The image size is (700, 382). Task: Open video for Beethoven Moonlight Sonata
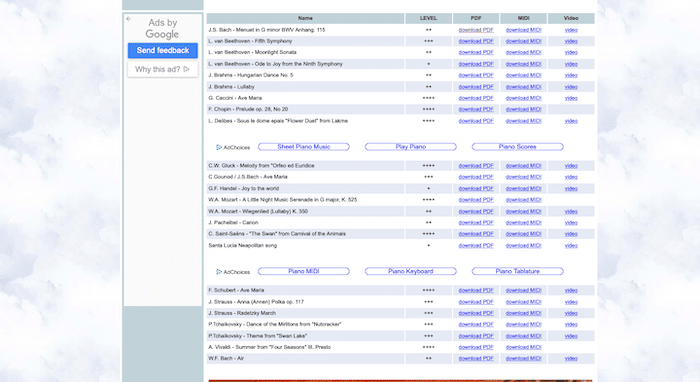(x=571, y=53)
